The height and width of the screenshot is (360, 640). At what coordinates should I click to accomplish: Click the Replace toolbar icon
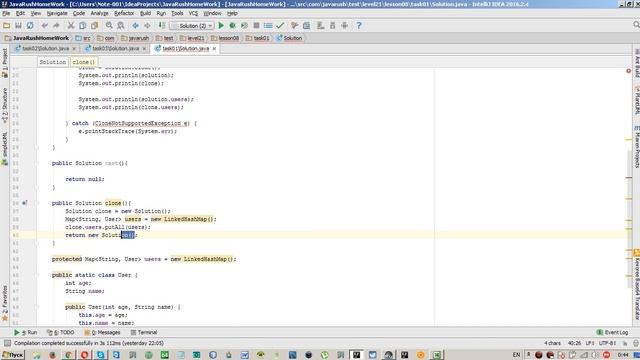(121, 25)
